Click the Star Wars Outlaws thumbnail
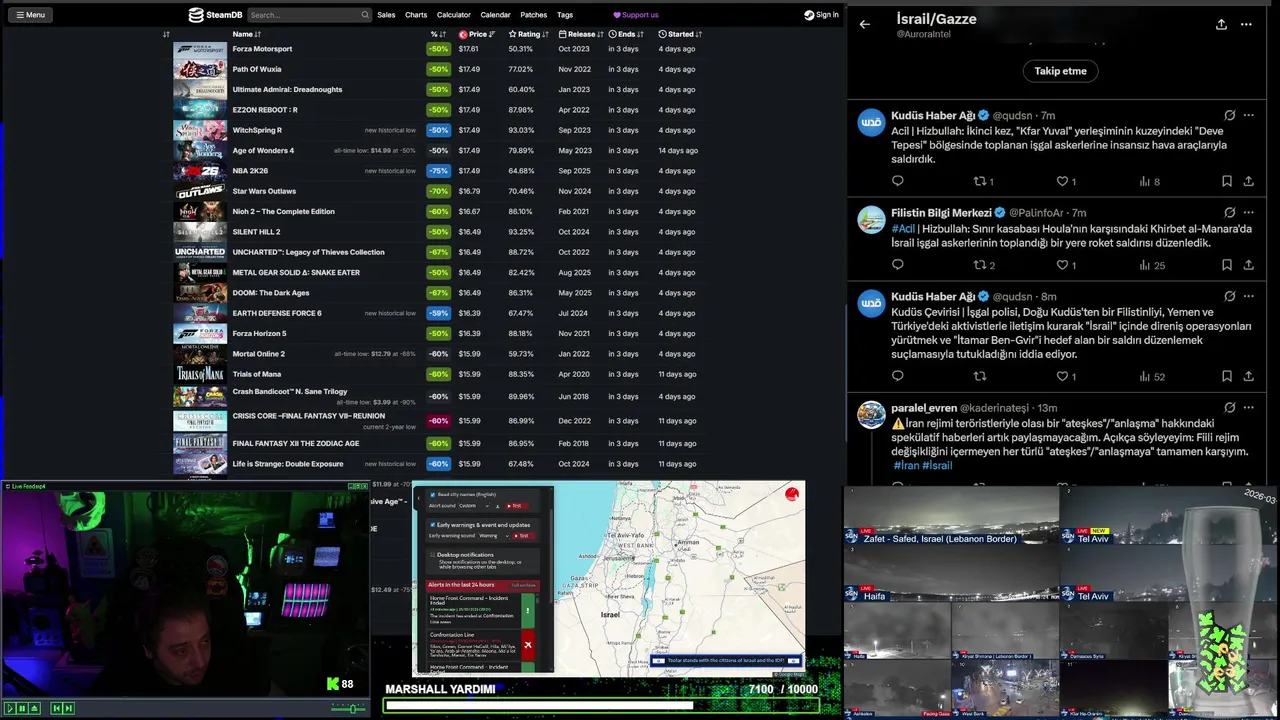Screen dimensions: 1280x720 point(200,191)
